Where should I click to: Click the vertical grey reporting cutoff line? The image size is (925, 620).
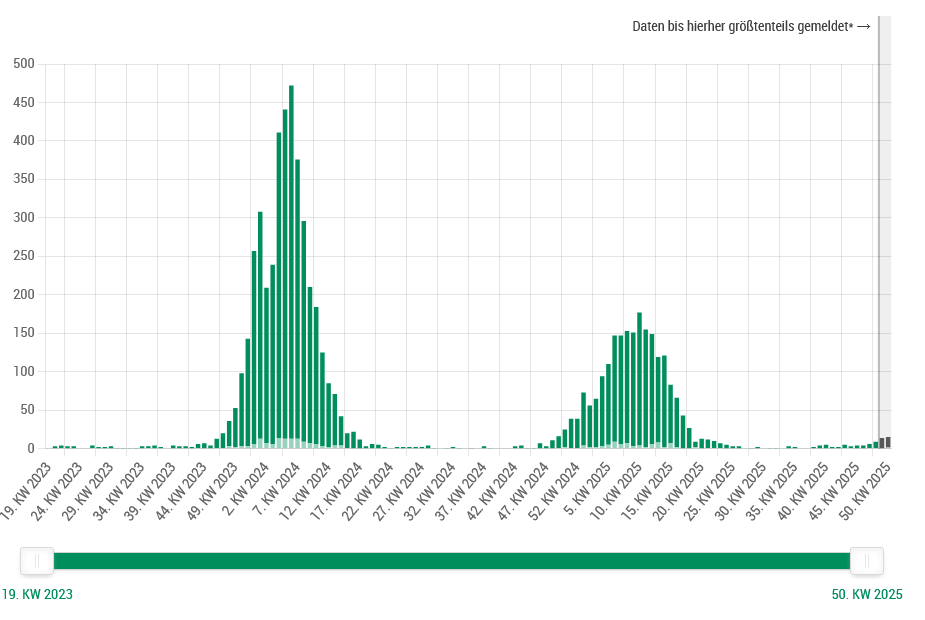click(x=879, y=230)
